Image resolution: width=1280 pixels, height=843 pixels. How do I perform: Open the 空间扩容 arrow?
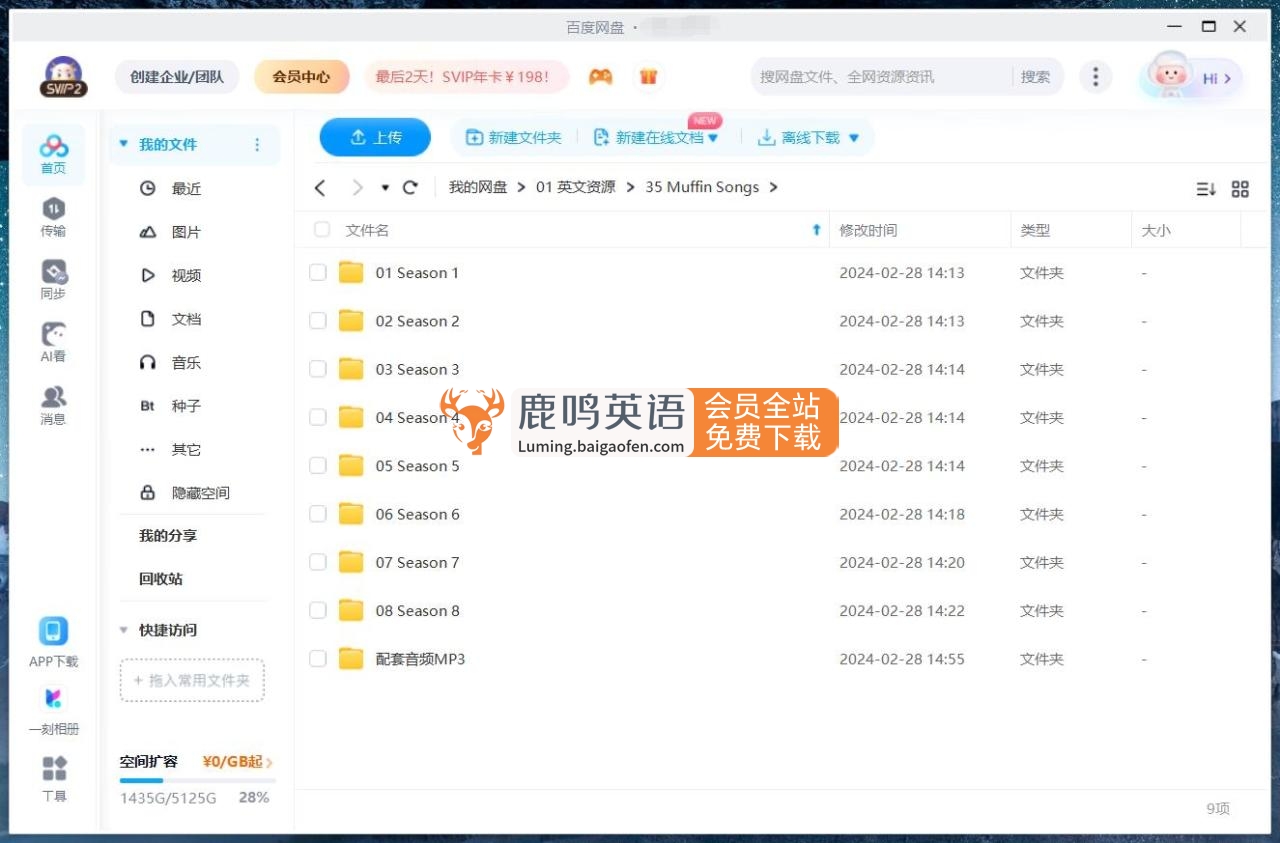269,762
